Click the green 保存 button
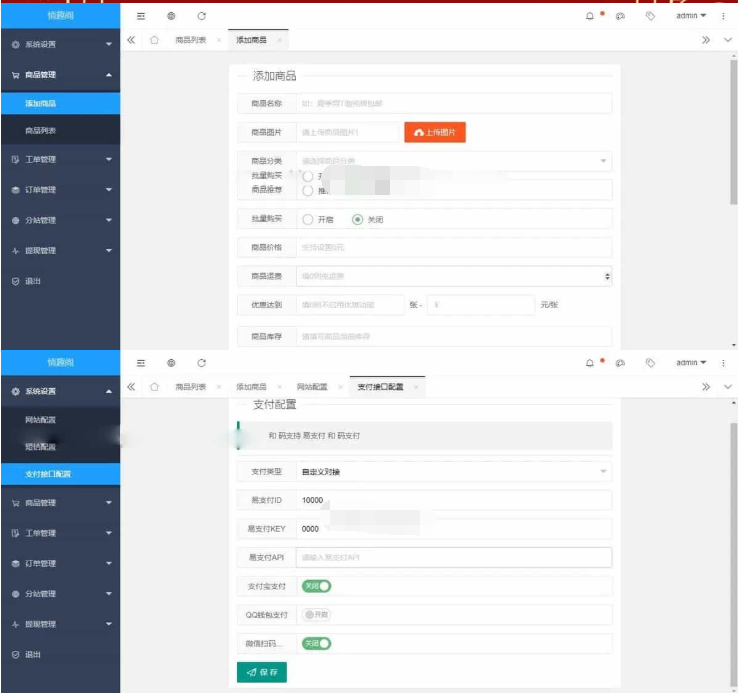The image size is (742, 693). (262, 672)
